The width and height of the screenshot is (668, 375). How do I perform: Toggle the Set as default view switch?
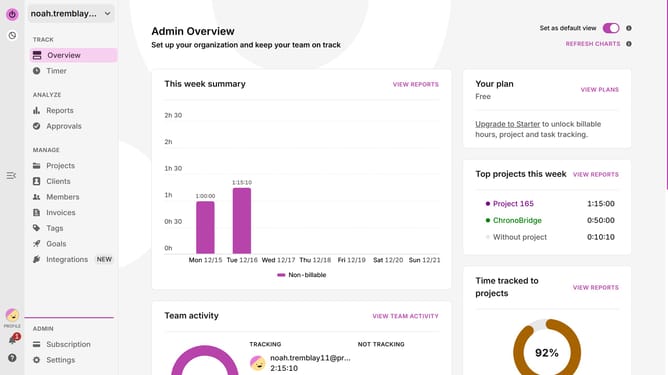611,28
